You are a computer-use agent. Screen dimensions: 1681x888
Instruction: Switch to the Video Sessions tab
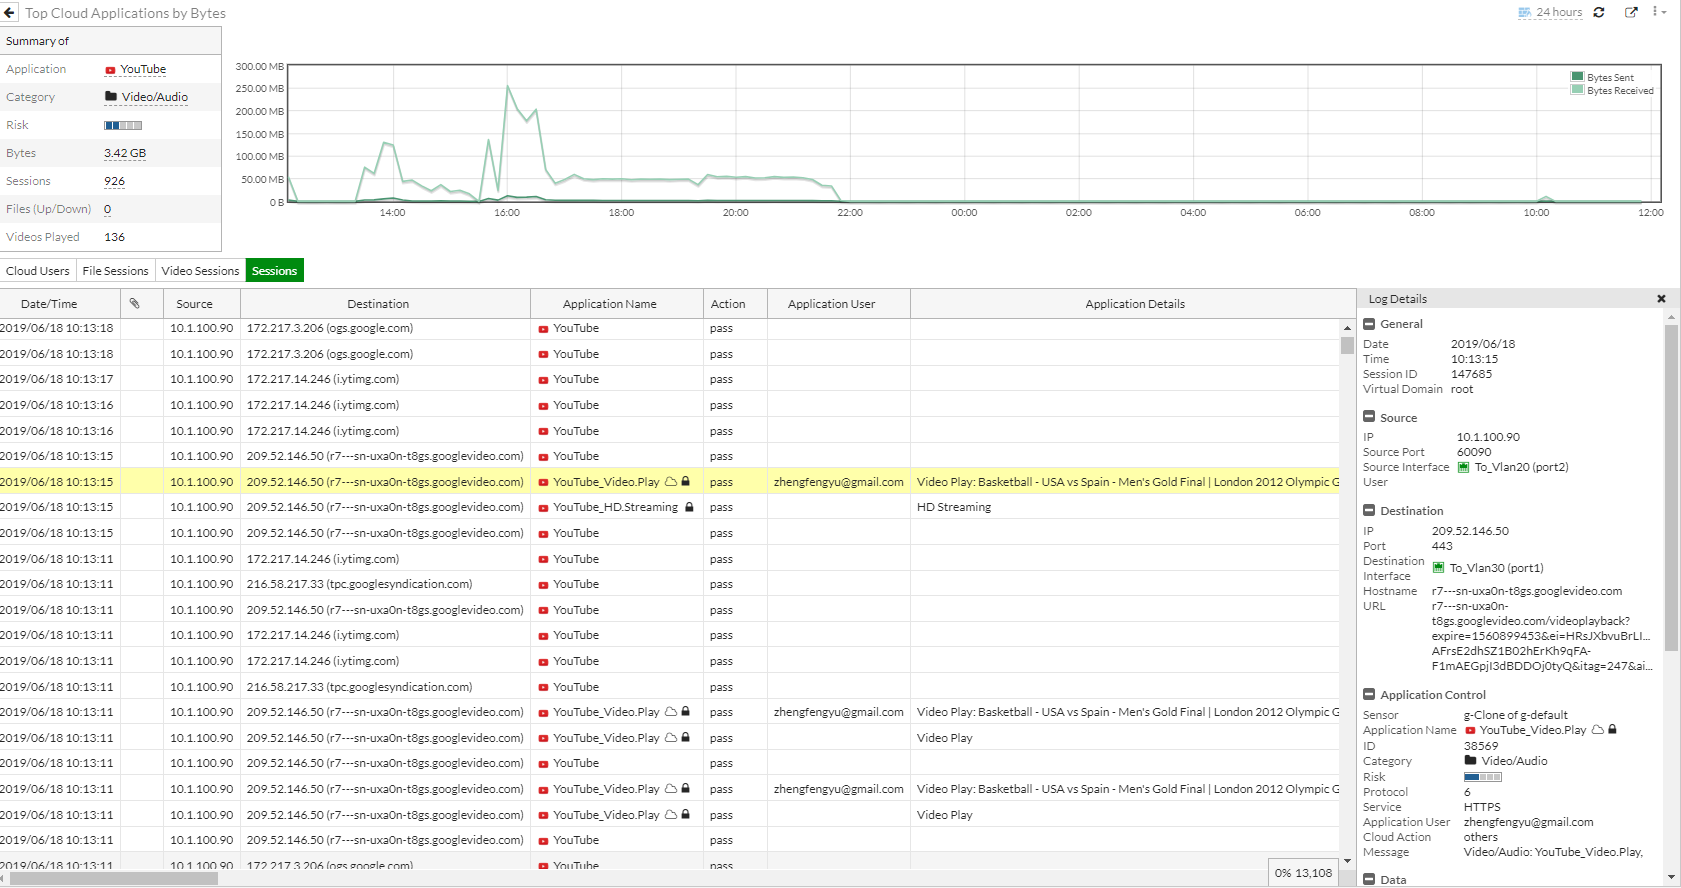[200, 271]
